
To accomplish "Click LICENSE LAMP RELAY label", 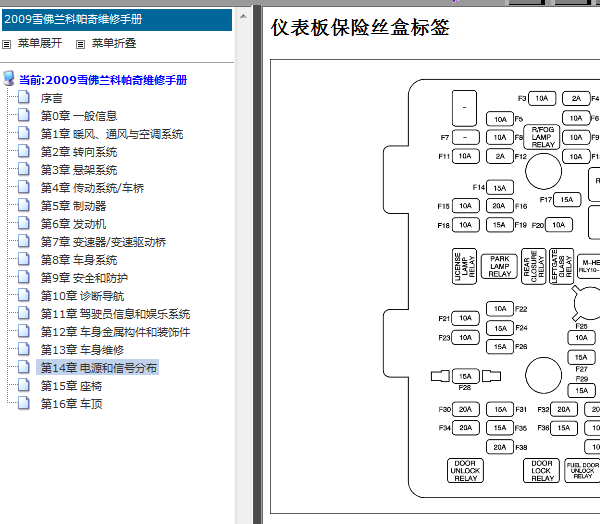I will point(464,266).
